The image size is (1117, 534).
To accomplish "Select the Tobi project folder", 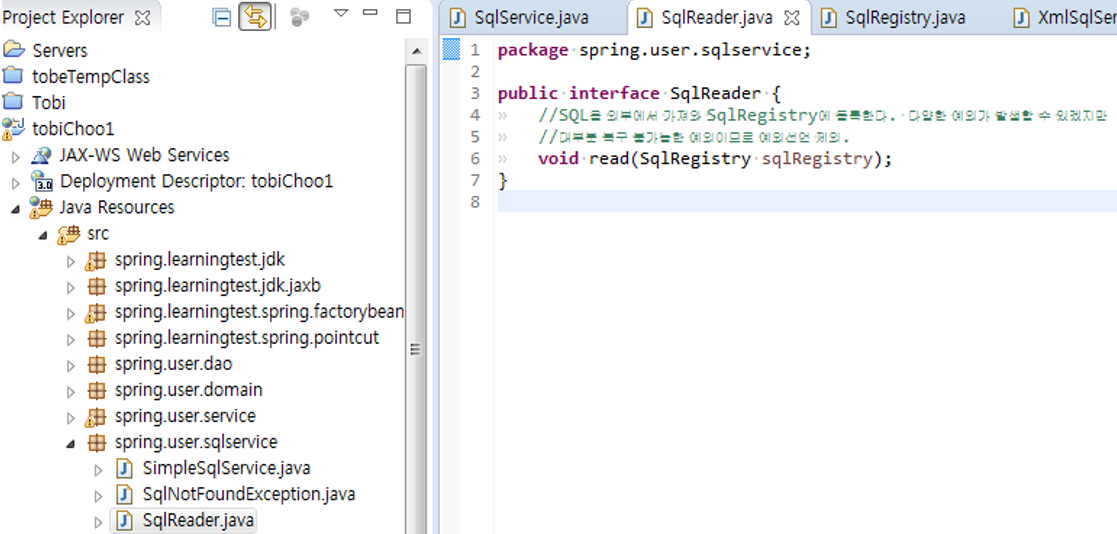I will click(x=48, y=103).
